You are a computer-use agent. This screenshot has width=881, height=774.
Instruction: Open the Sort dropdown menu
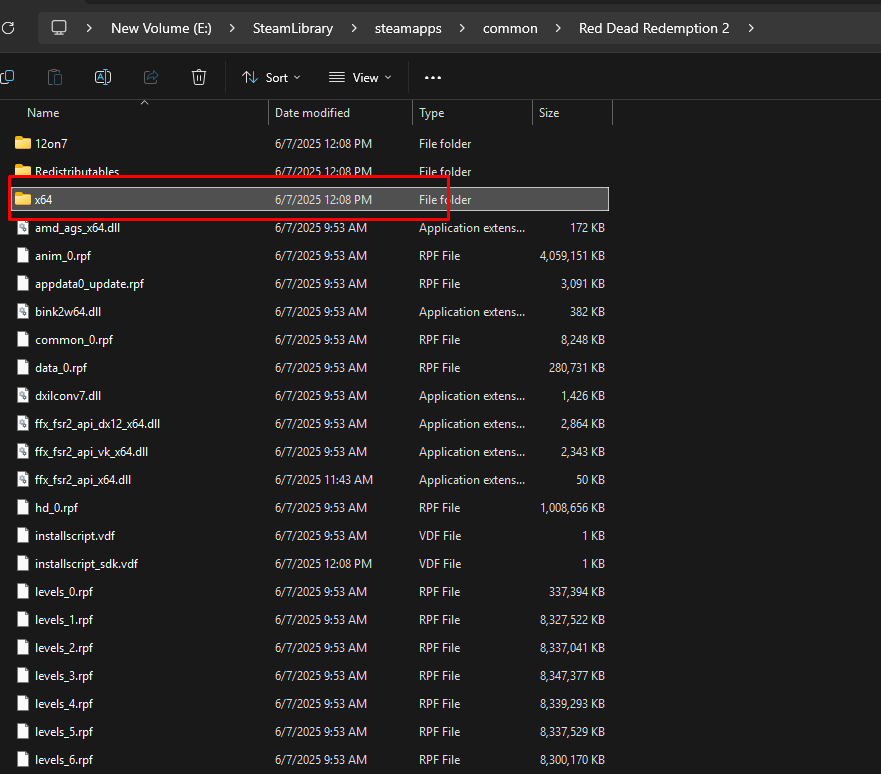[271, 78]
